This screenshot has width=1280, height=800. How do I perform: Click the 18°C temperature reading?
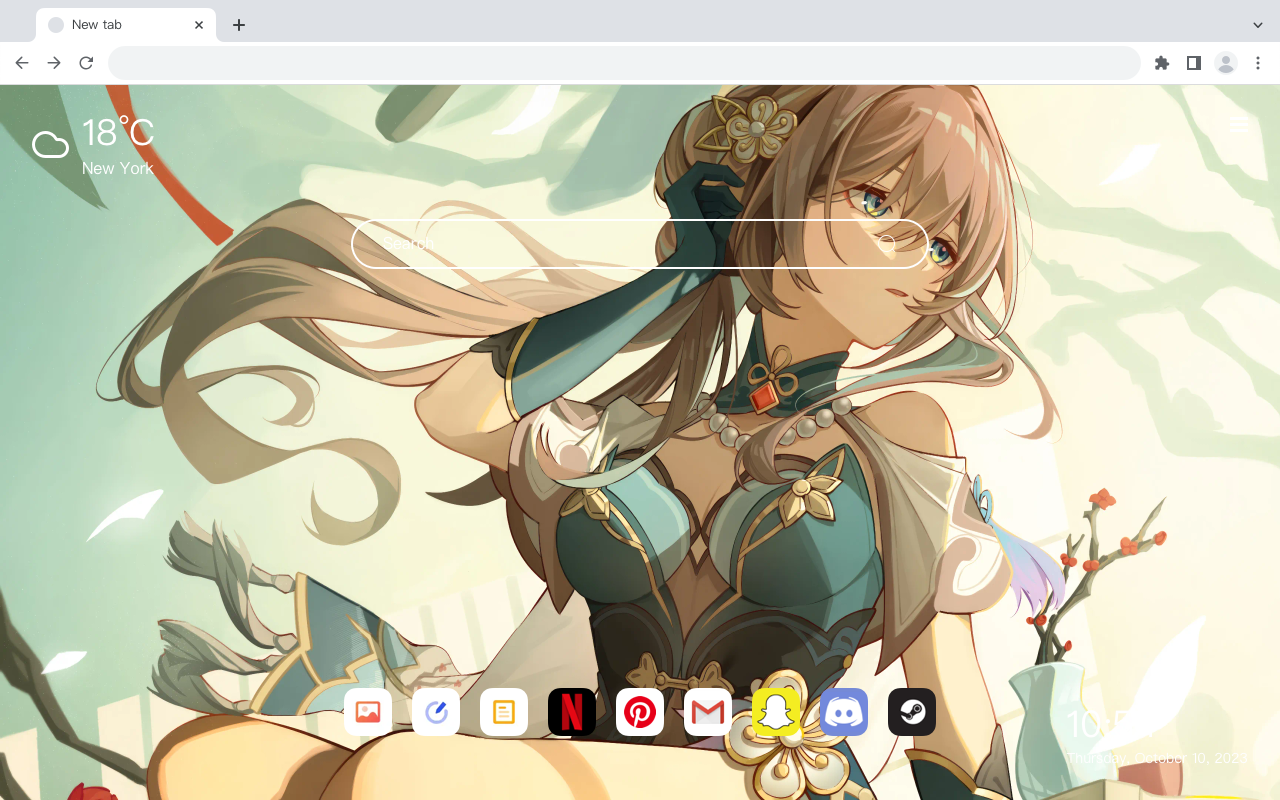pyautogui.click(x=118, y=133)
